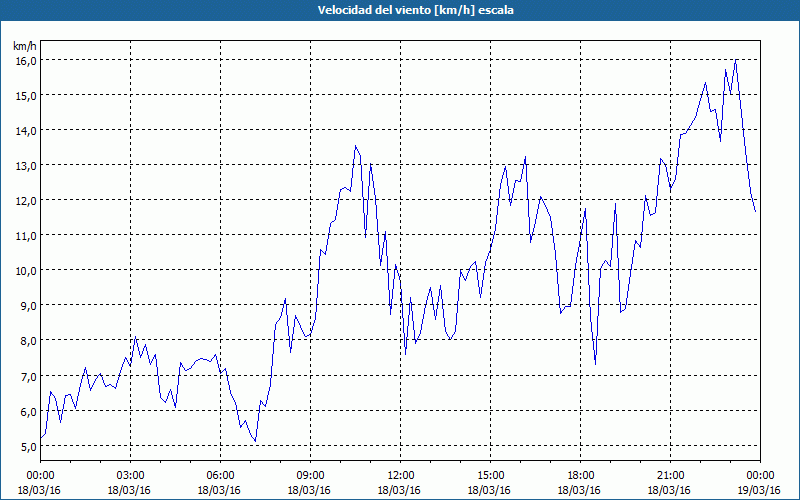The image size is (800, 500).
Task: Click the 'km/h' unit label
Action: [x=25, y=46]
